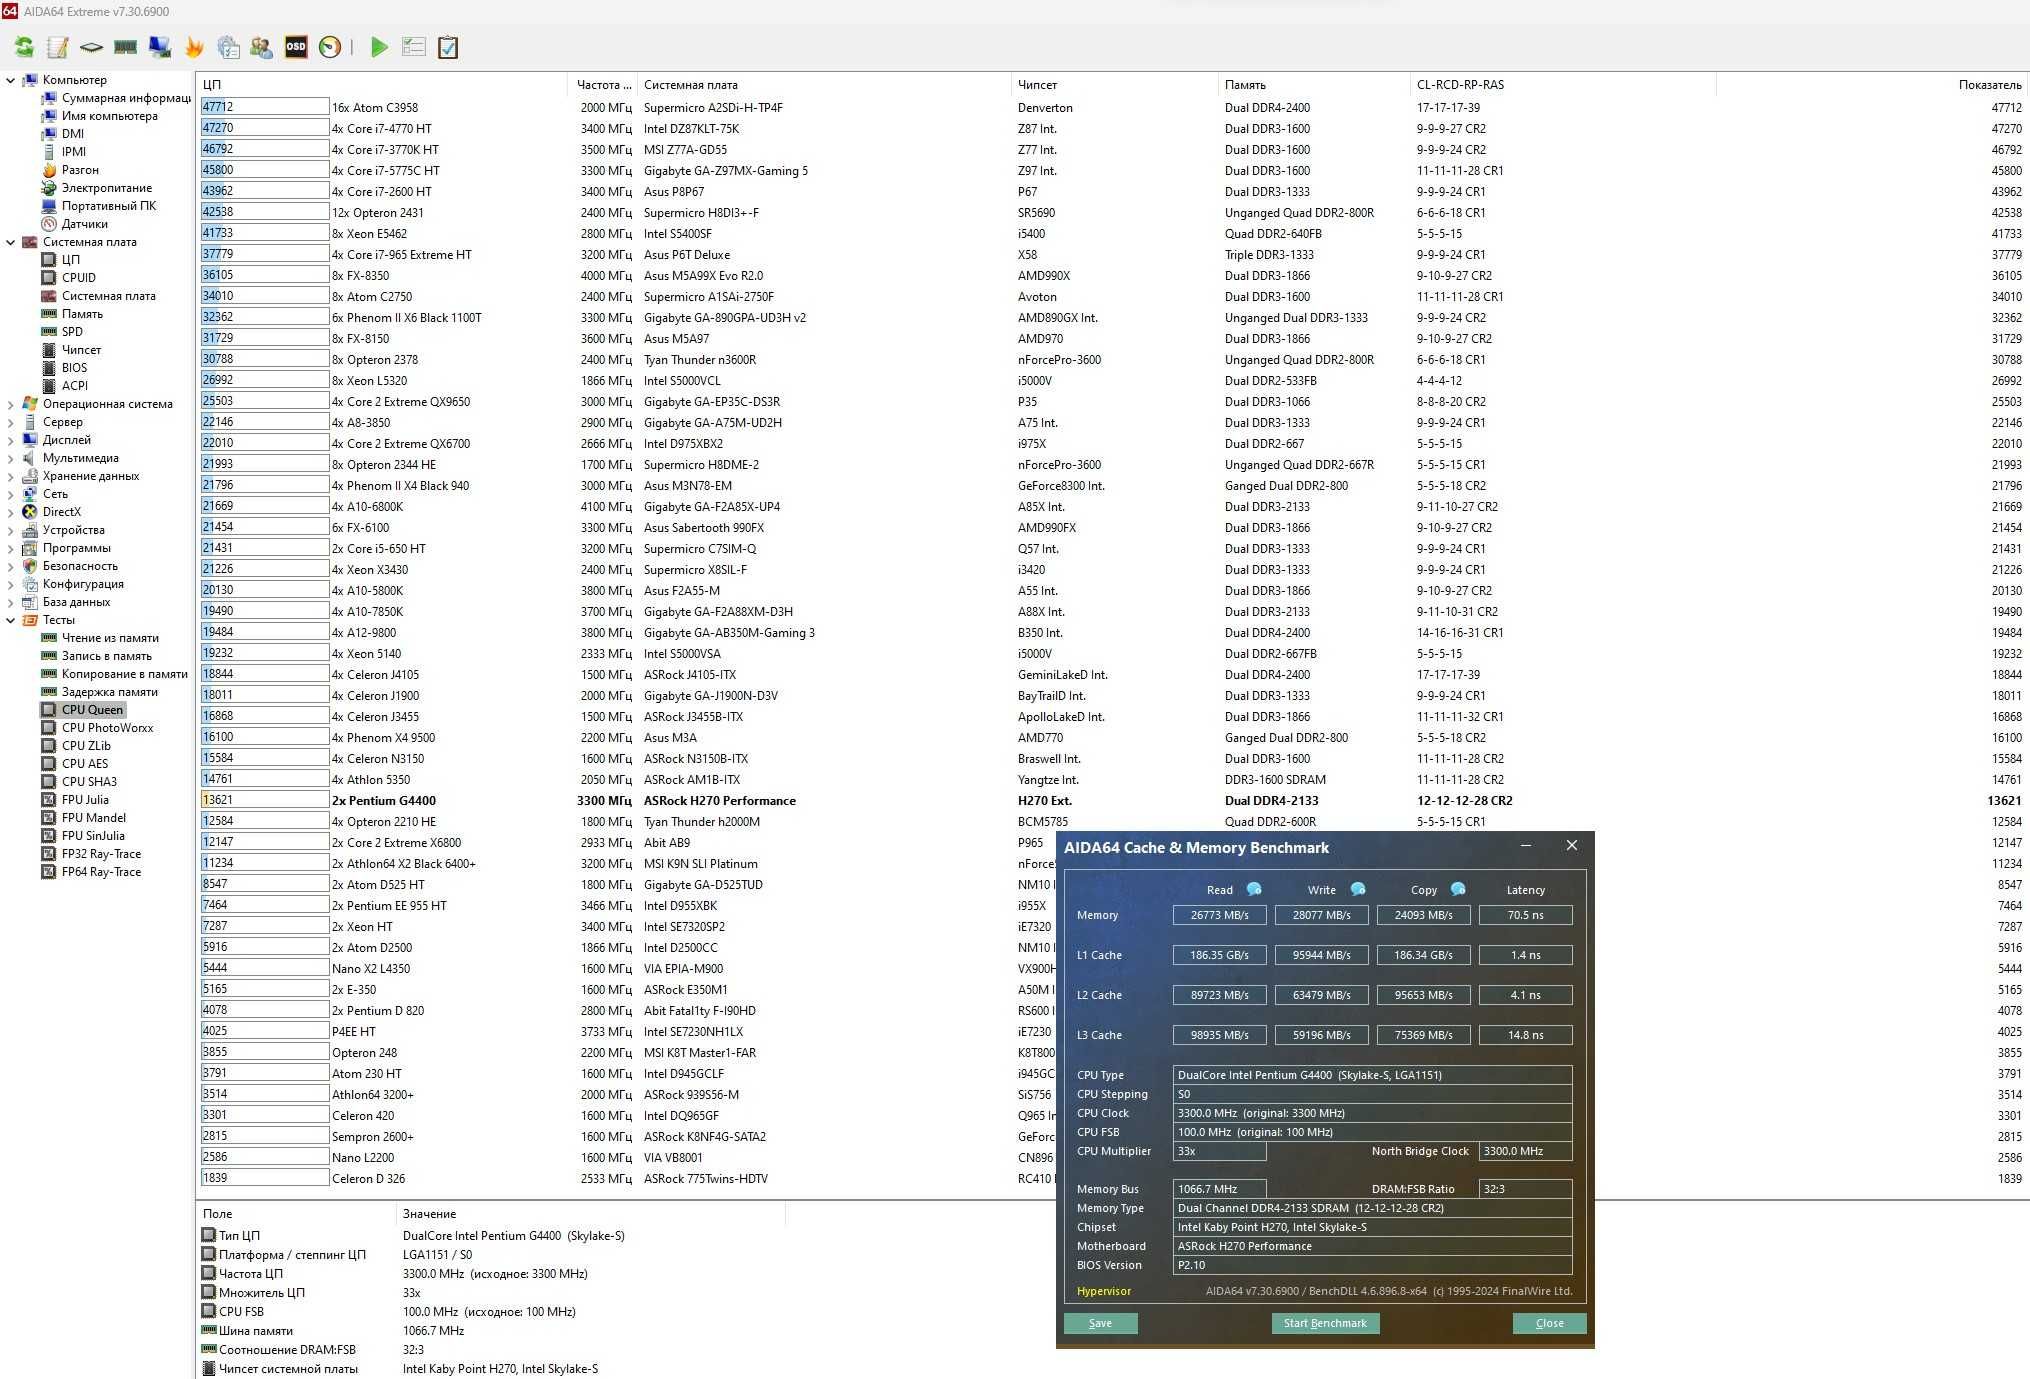Collapse the Компьютер tree node
This screenshot has width=2030, height=1379.
click(x=11, y=80)
